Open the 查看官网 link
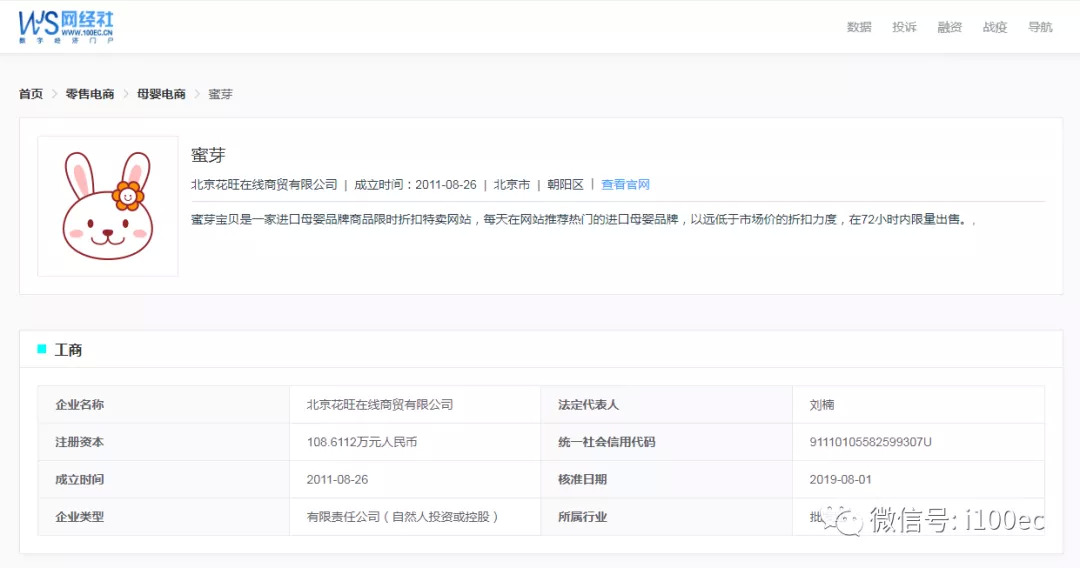 625,185
